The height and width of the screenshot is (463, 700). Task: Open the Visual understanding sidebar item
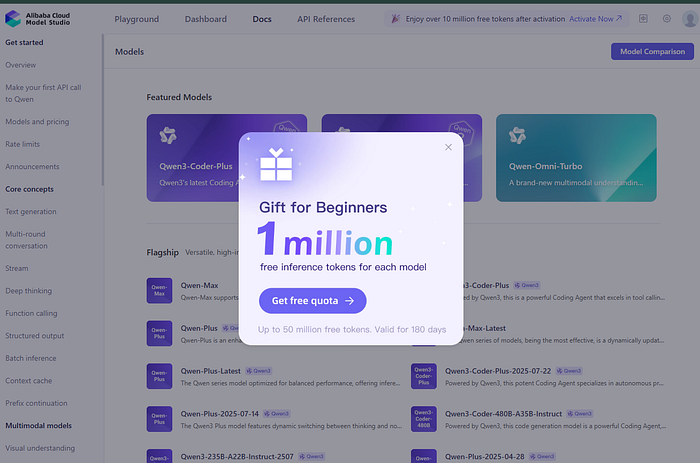(40, 448)
